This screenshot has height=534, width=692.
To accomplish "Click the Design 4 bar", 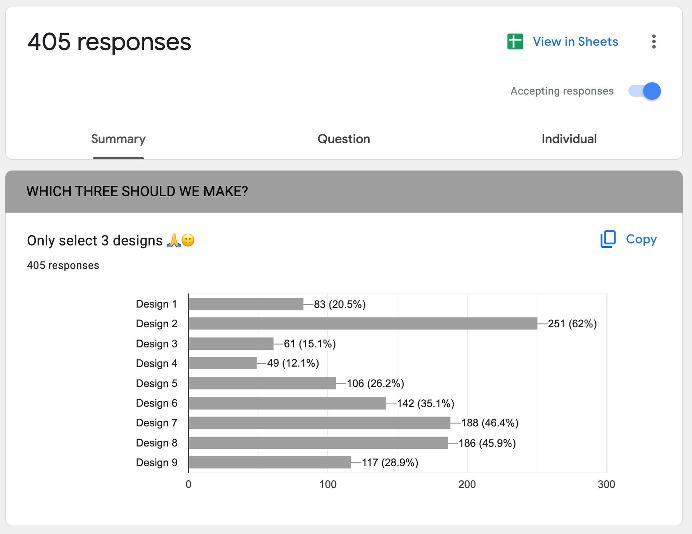I will 222,363.
